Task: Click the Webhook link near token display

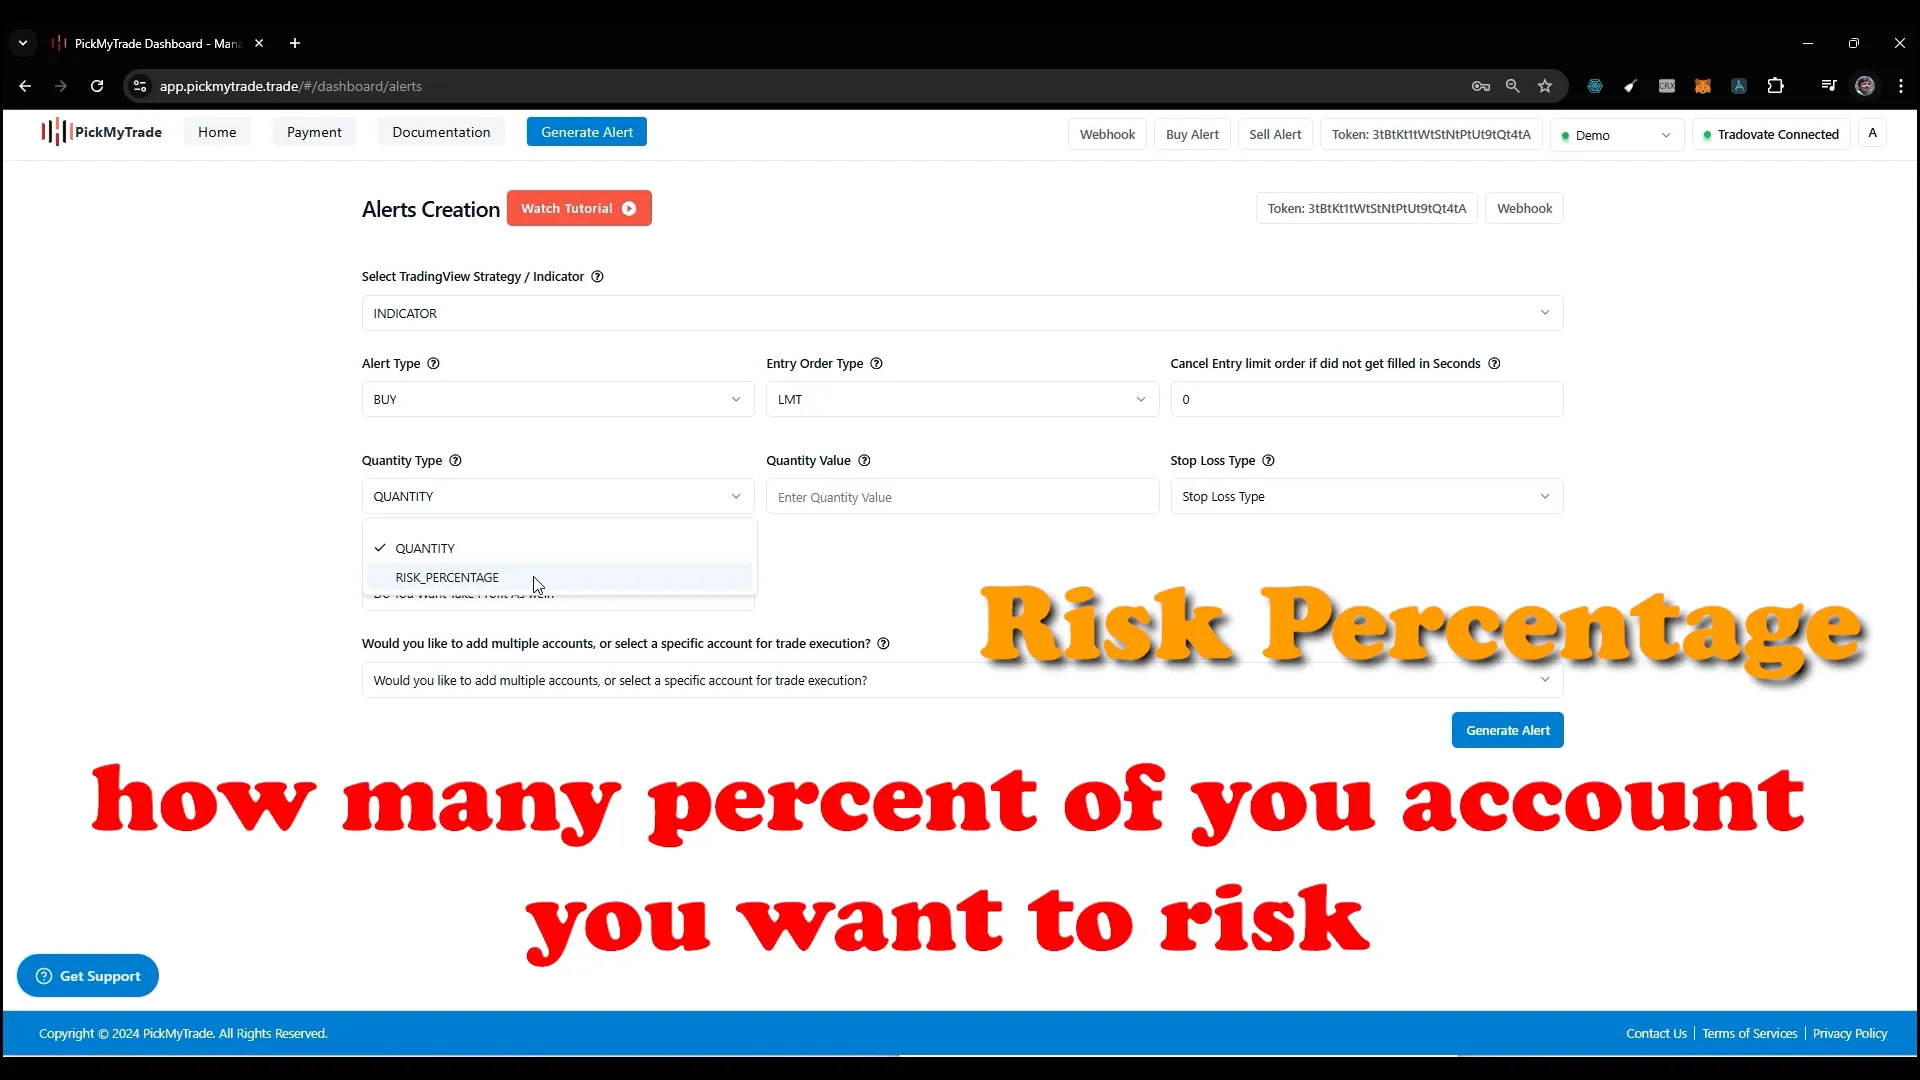Action: [1530, 208]
